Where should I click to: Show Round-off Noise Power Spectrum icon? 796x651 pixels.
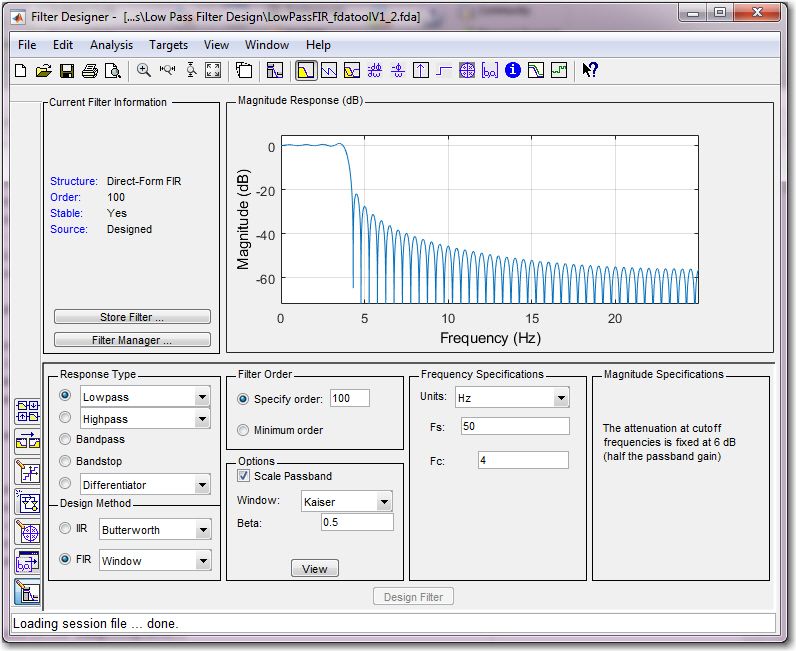(559, 70)
